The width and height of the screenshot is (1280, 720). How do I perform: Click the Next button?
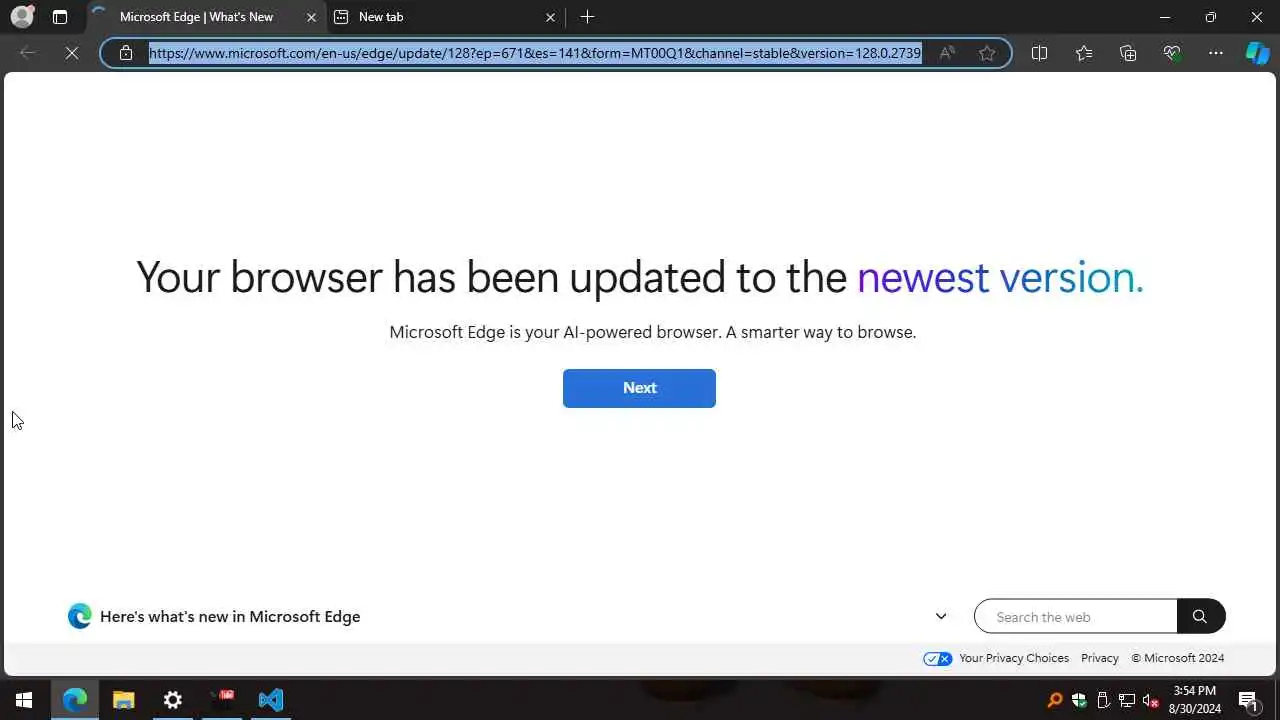coord(639,388)
